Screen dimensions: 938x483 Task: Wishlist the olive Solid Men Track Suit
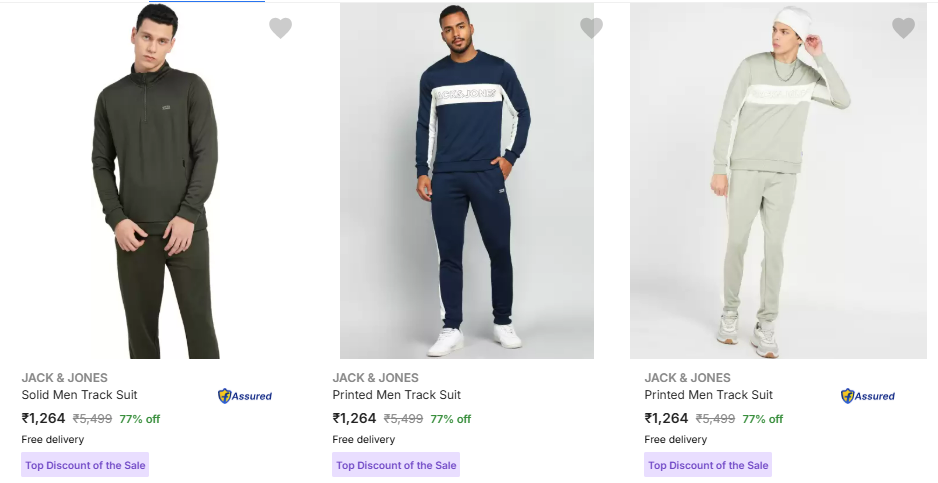(x=280, y=28)
